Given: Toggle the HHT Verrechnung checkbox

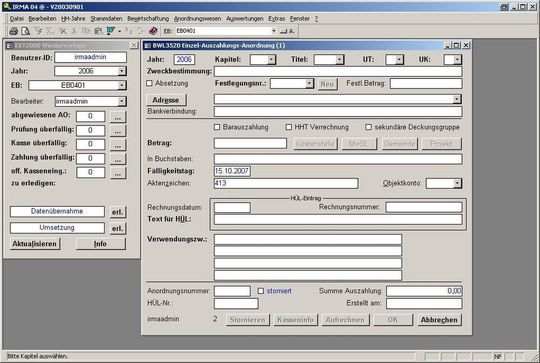Looking at the screenshot, I should tap(289, 127).
